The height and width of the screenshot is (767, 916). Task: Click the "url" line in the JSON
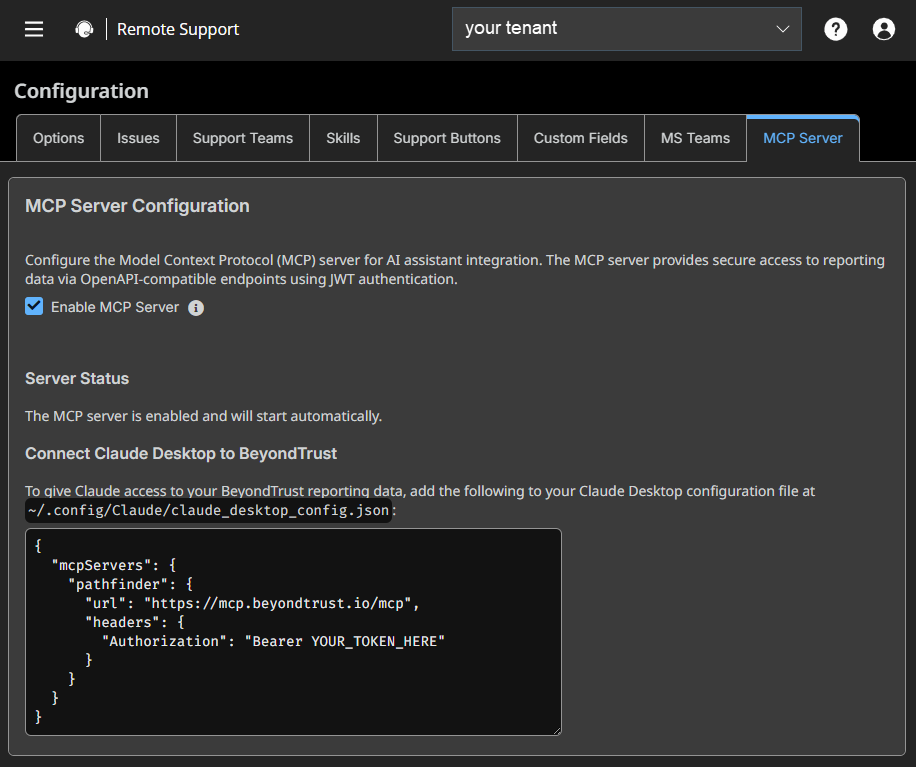click(x=252, y=603)
